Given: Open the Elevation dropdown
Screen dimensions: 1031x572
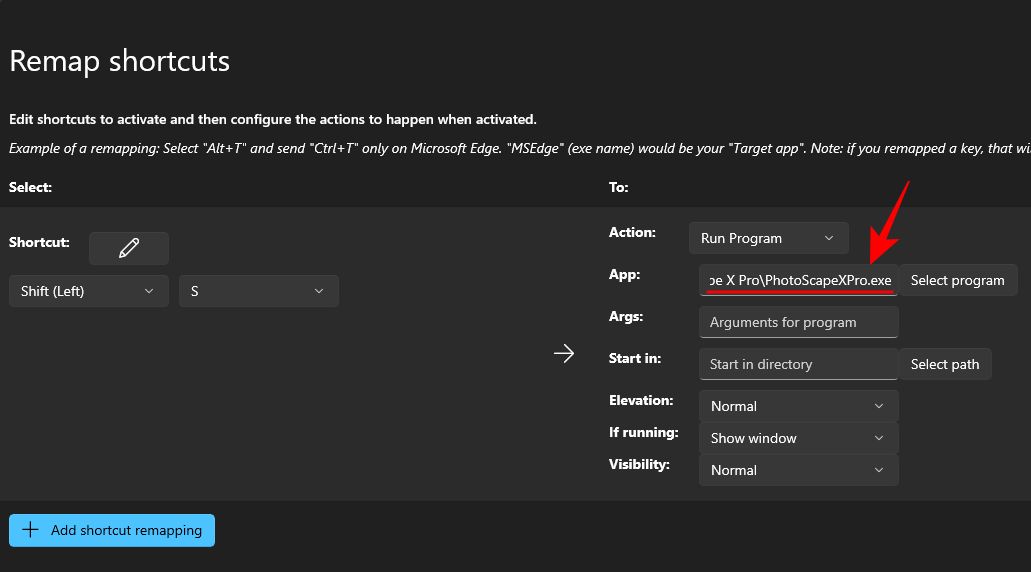Looking at the screenshot, I should (x=798, y=406).
